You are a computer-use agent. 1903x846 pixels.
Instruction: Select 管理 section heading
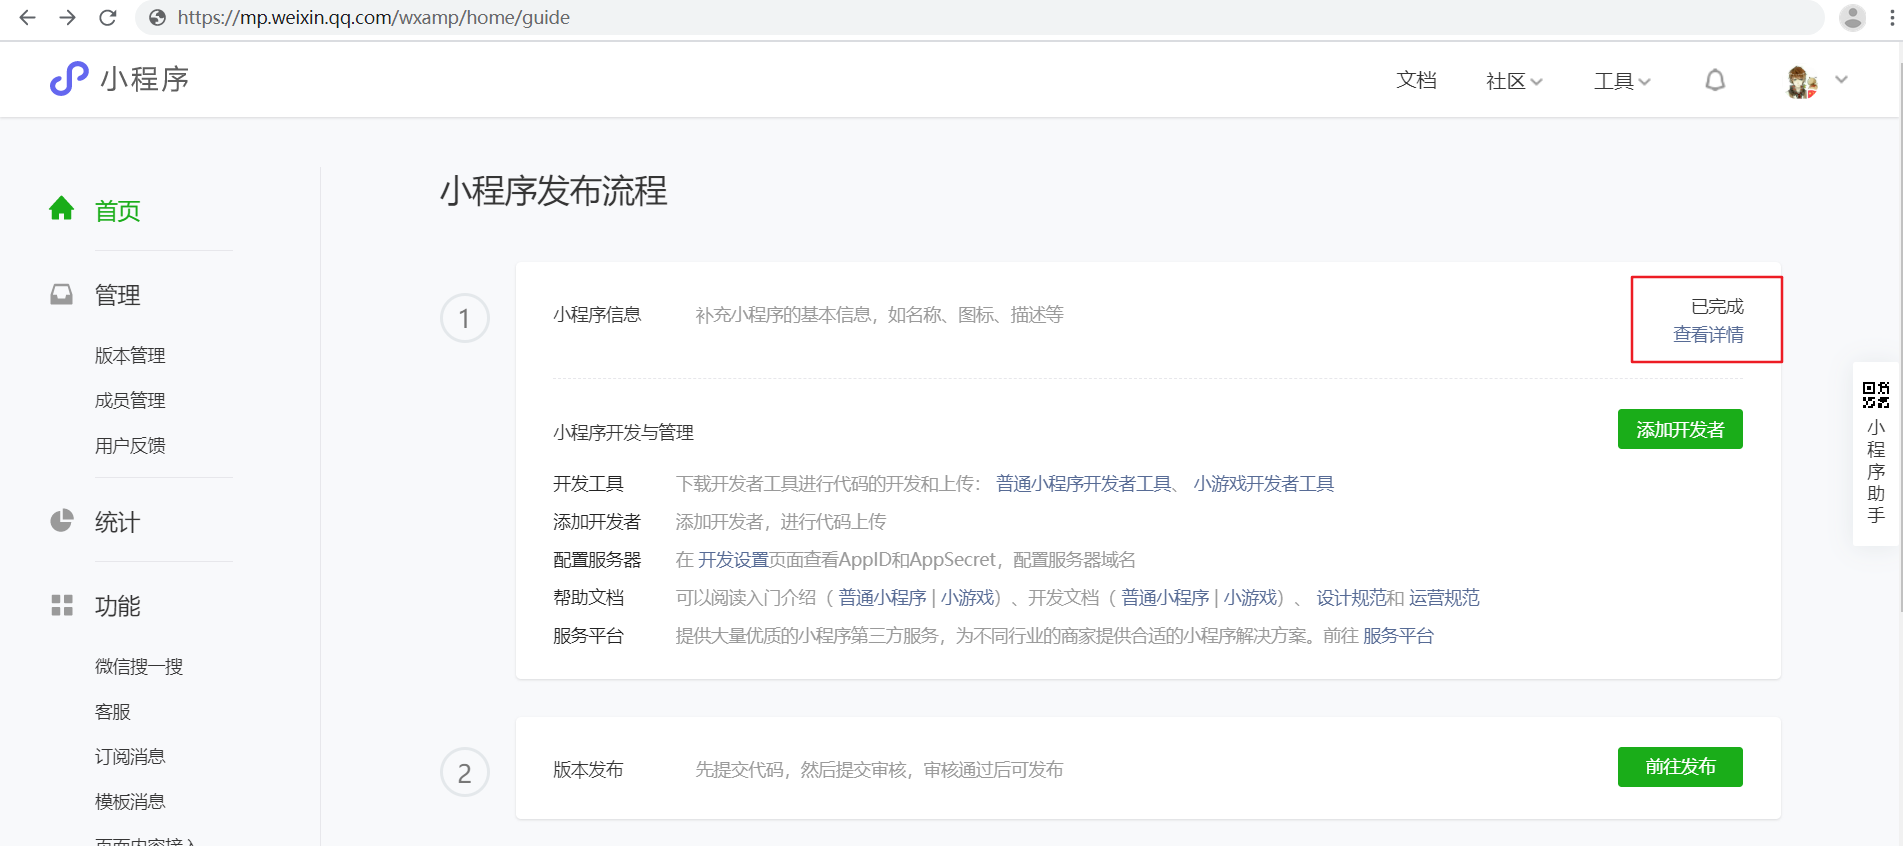tap(118, 295)
